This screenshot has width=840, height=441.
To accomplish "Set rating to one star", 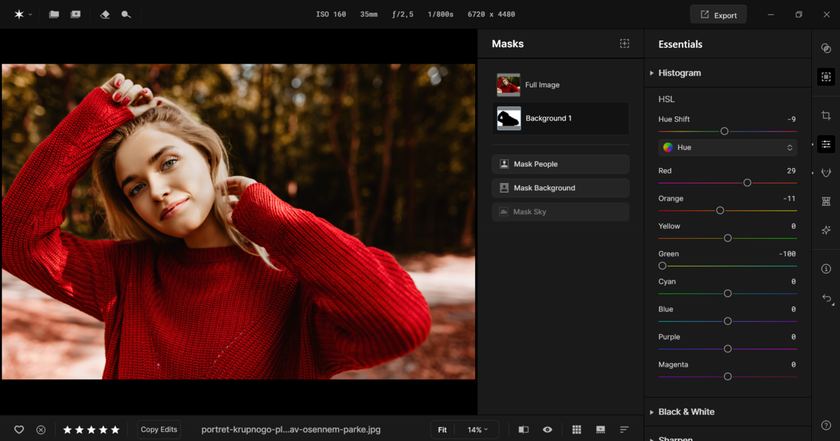I will point(68,430).
